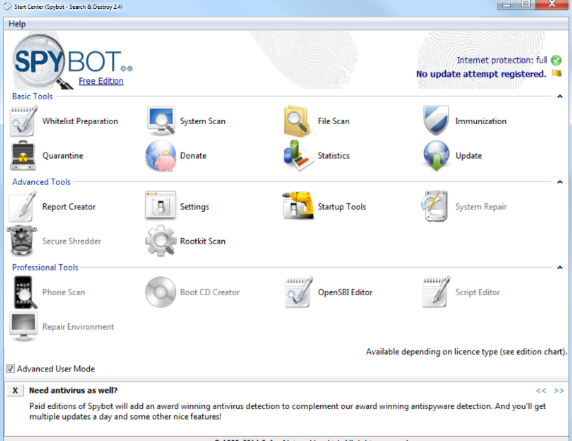Open the Quarantine briefcase icon
The image size is (572, 441).
point(23,156)
